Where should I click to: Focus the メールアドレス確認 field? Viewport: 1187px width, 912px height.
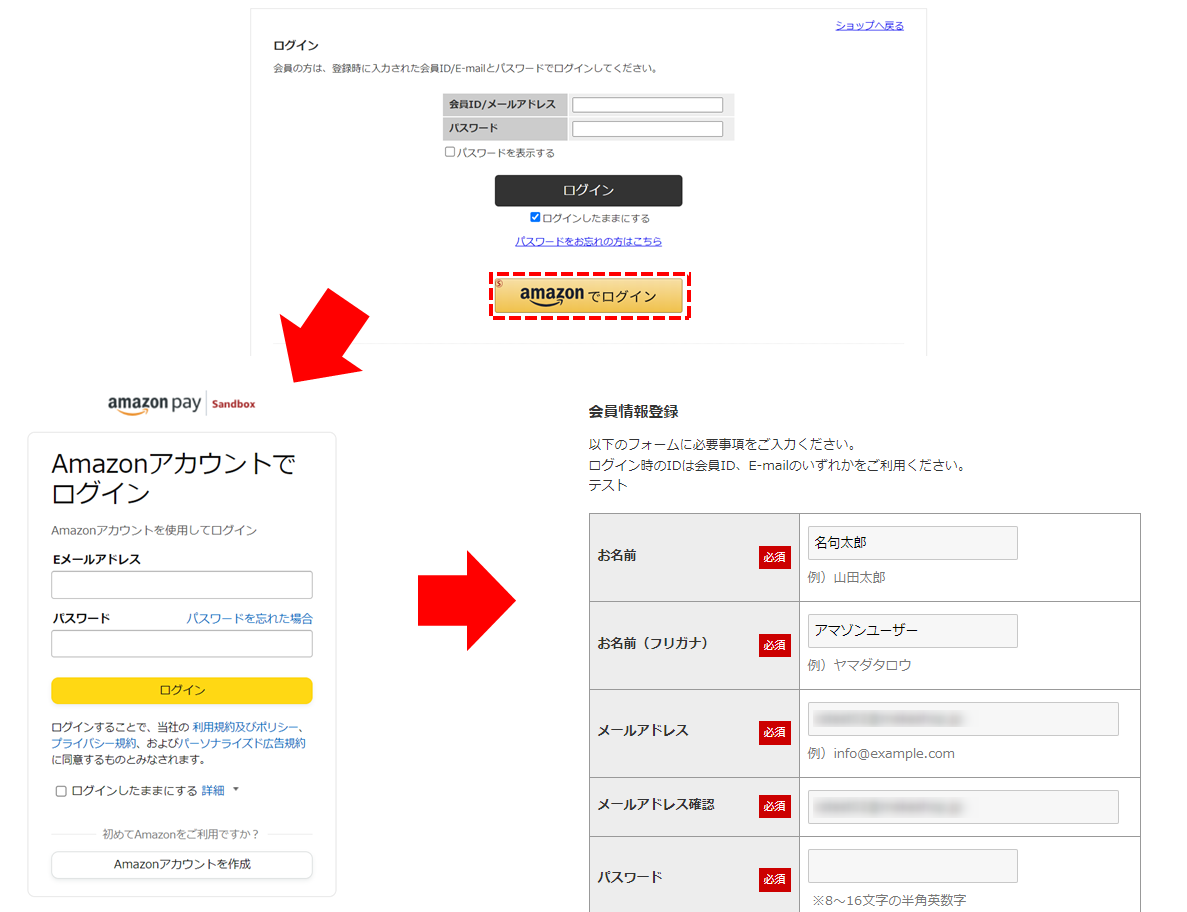(963, 807)
